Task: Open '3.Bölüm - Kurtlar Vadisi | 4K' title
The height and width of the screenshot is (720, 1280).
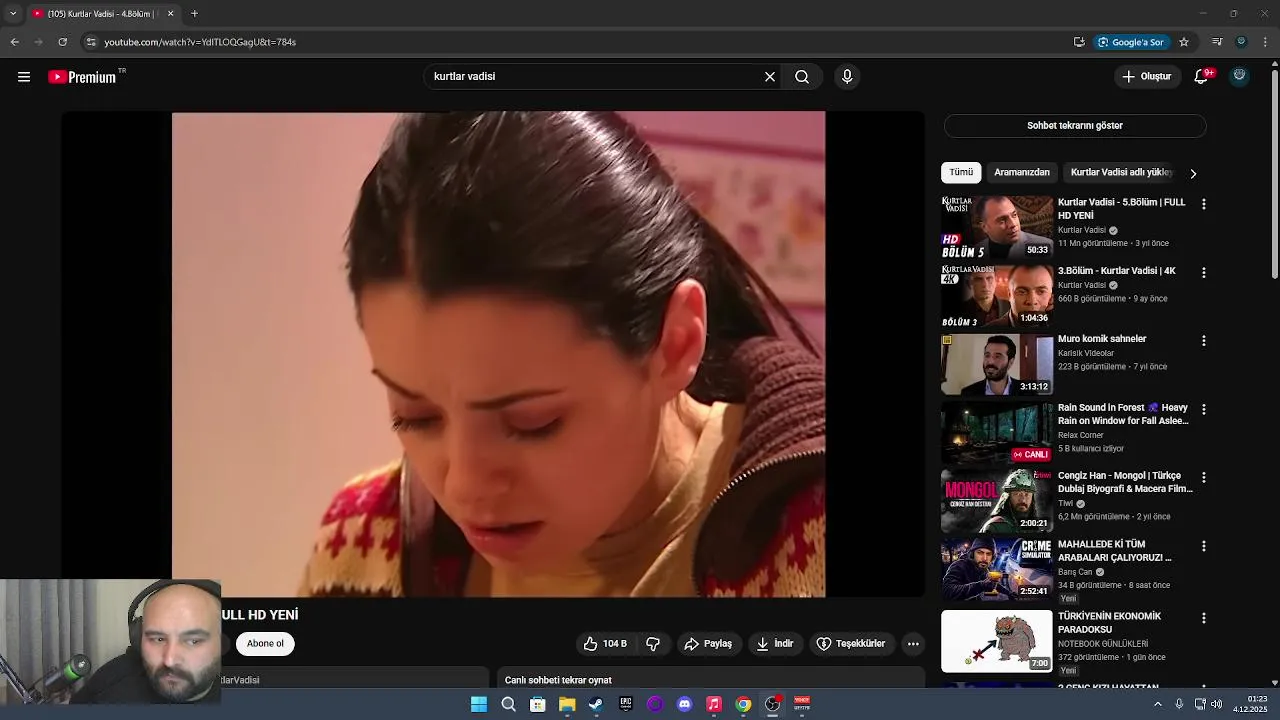Action: (x=1117, y=271)
